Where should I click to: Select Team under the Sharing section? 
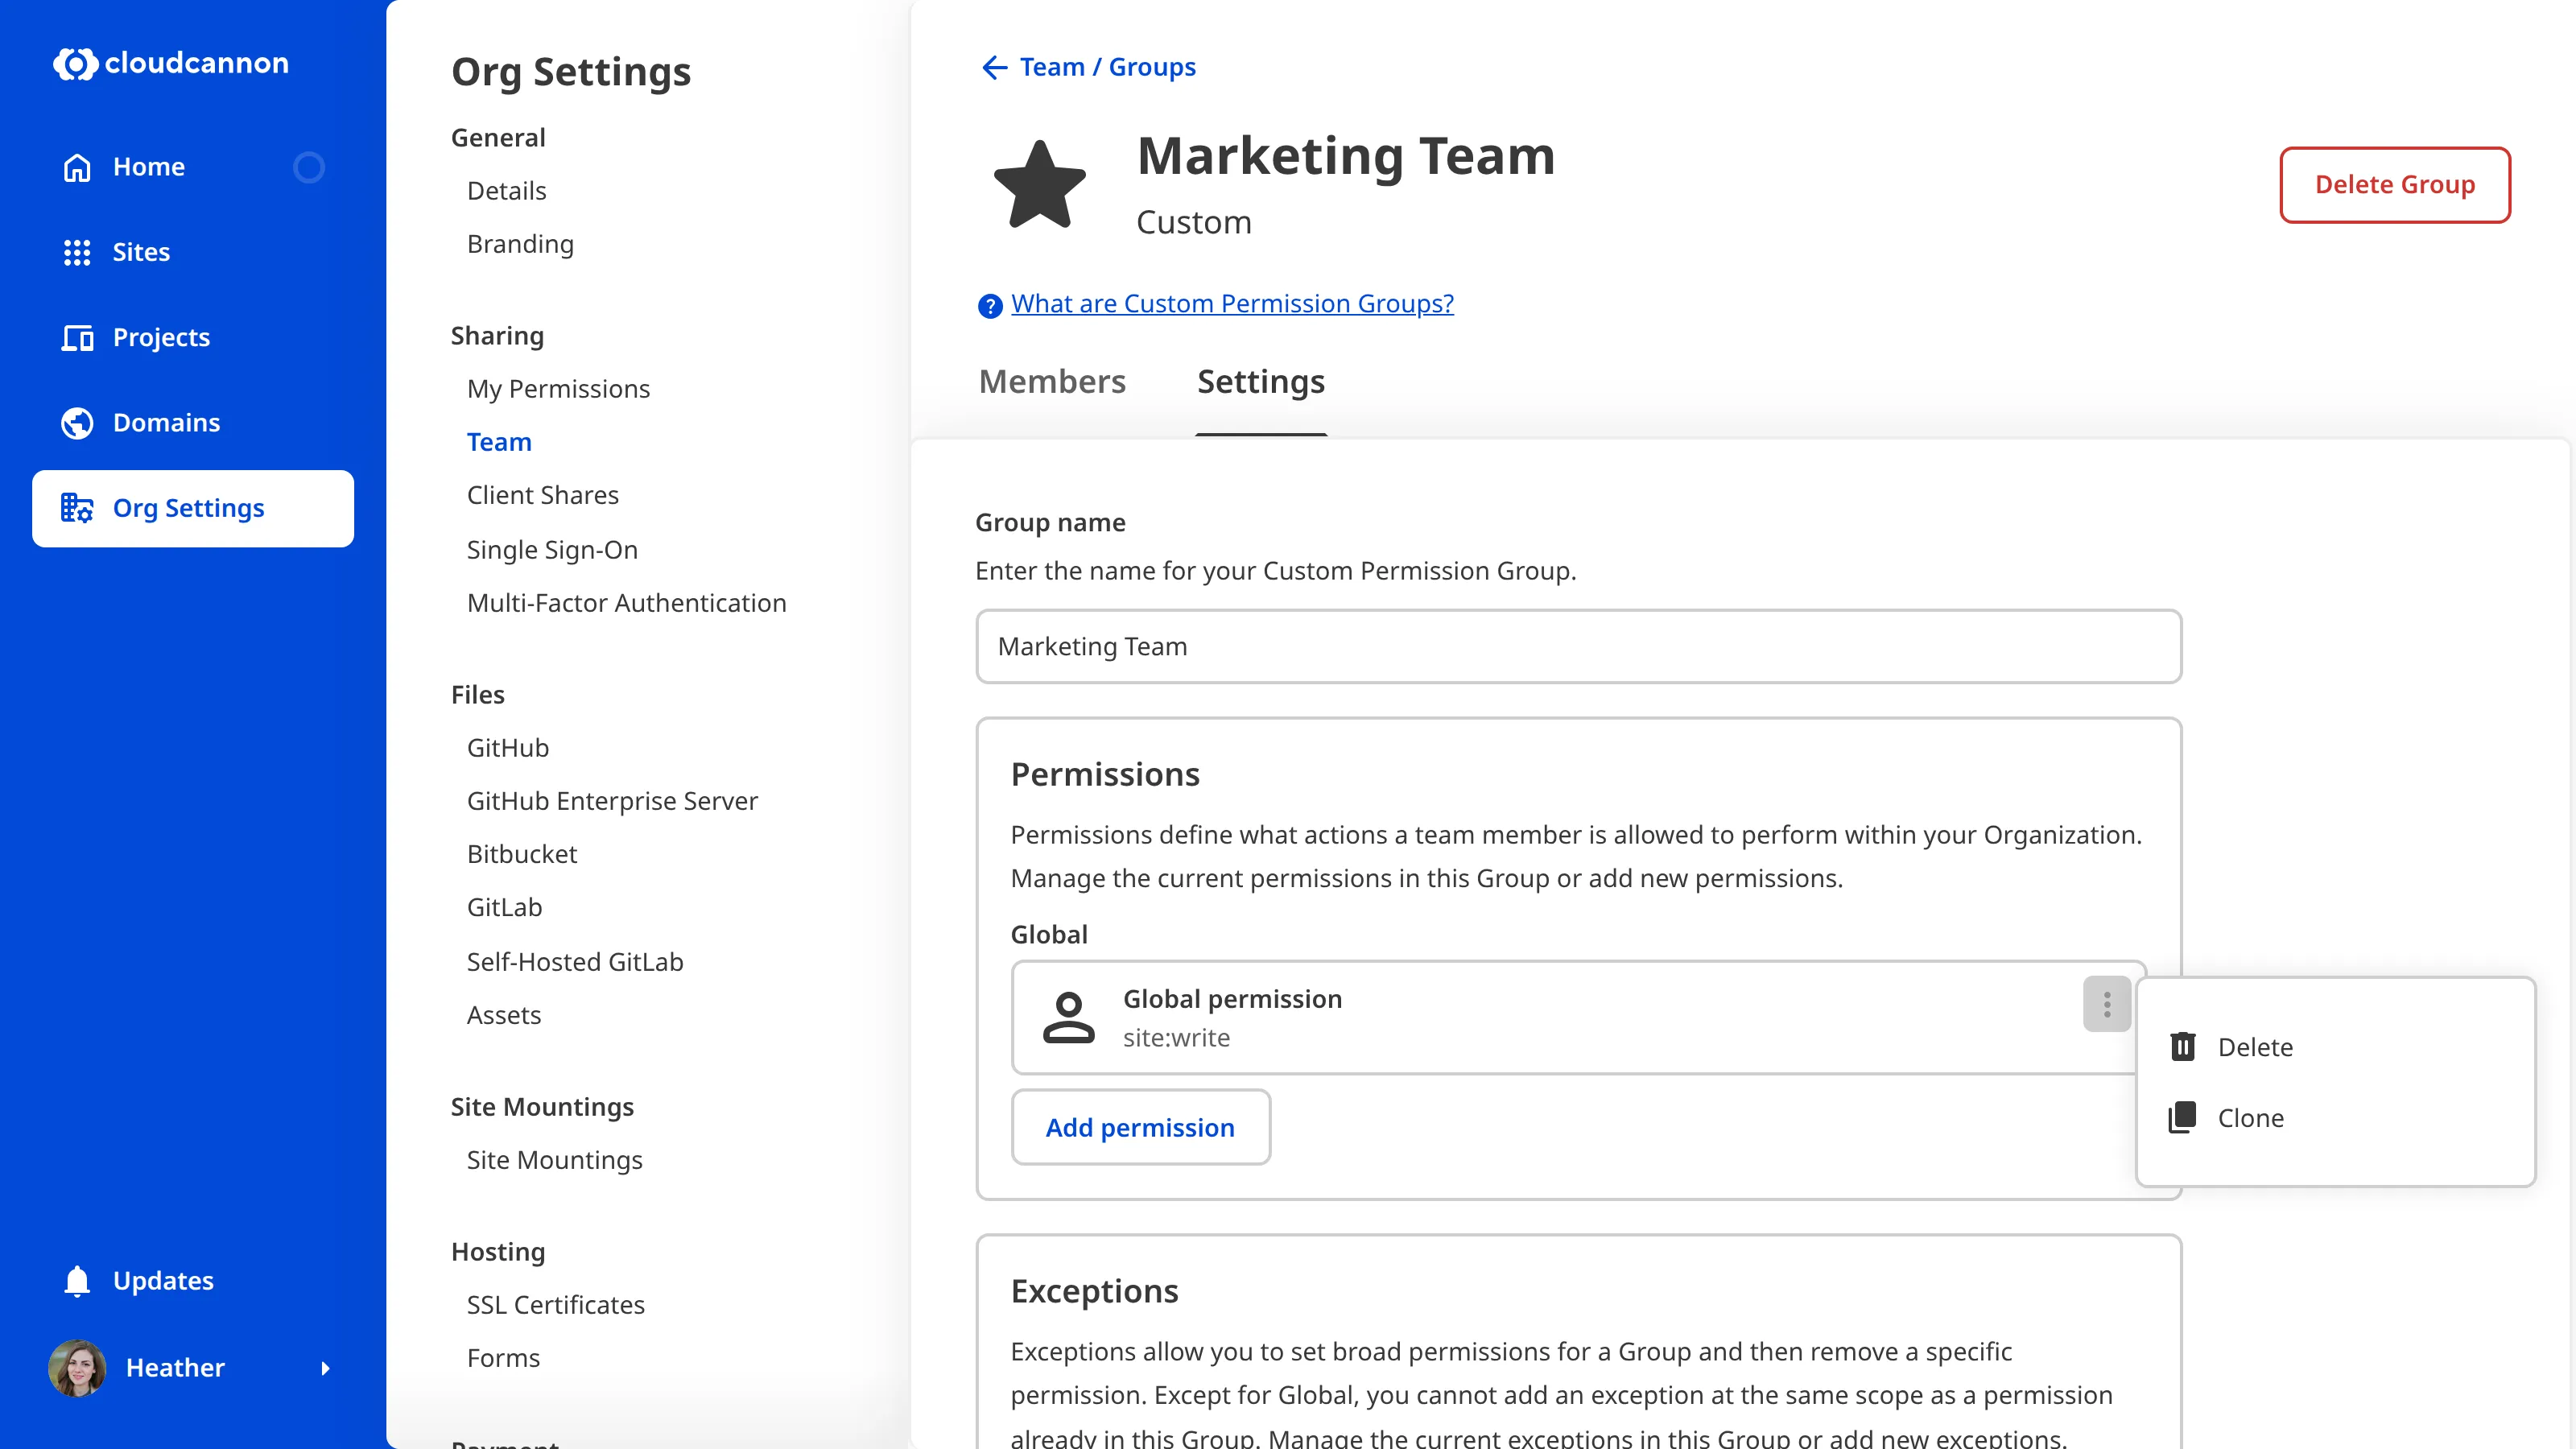pyautogui.click(x=499, y=441)
